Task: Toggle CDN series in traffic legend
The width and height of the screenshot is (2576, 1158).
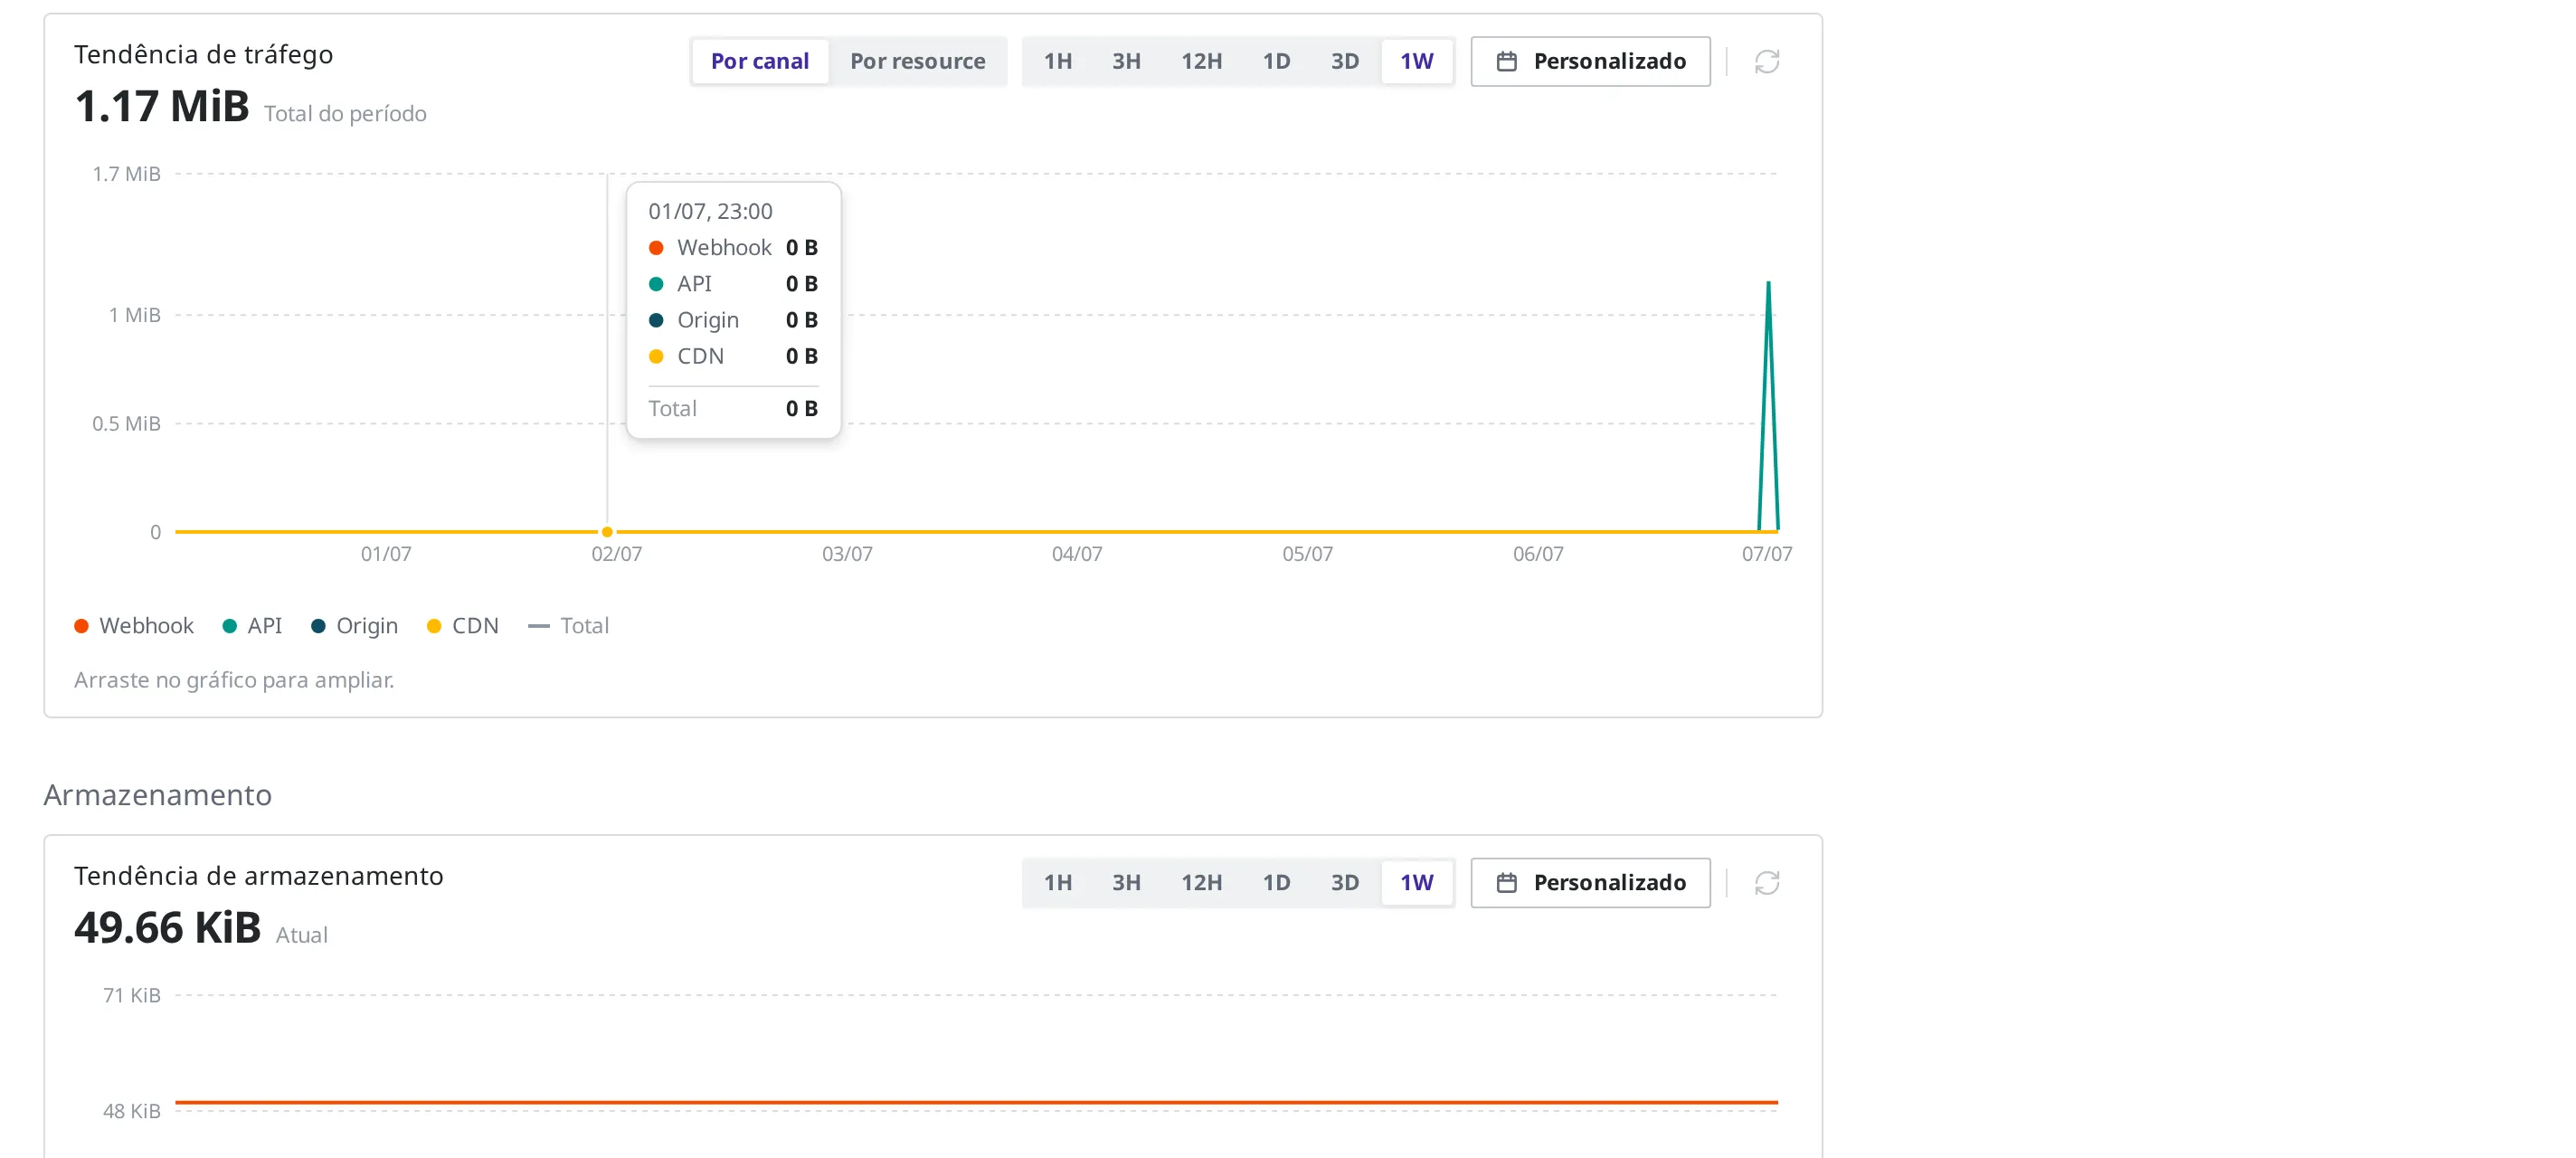Action: pyautogui.click(x=463, y=626)
